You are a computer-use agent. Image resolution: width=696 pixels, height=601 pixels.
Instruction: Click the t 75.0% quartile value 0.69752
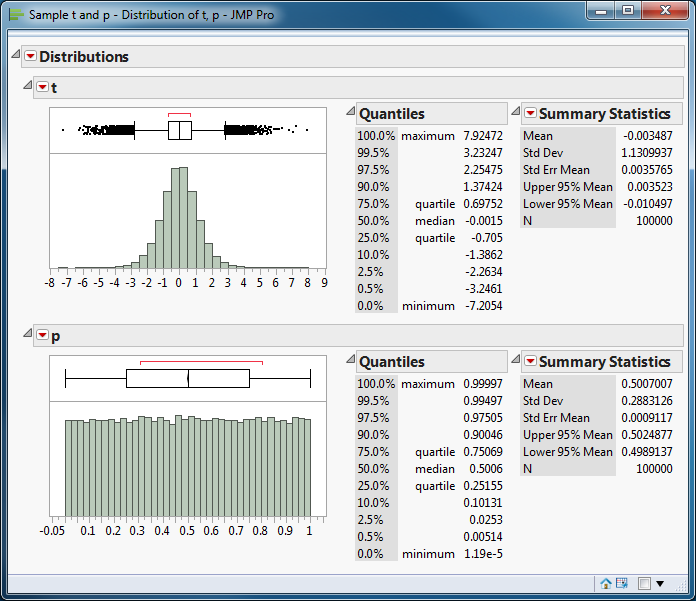[483, 204]
